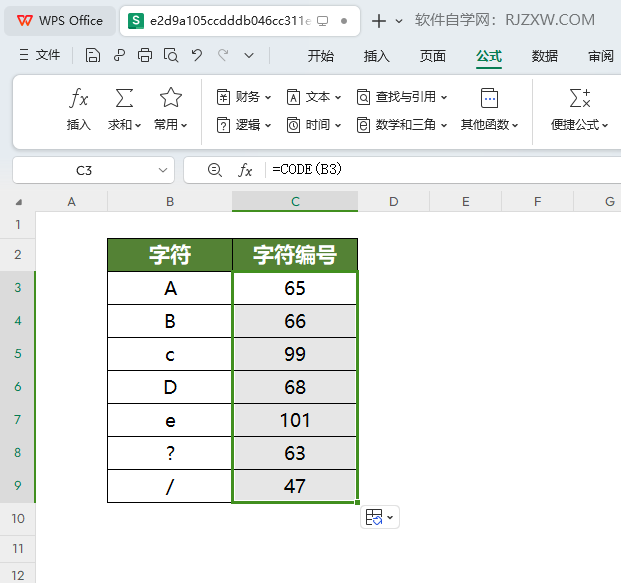Viewport: 621px width, 583px height.
Task: Select column A header
Action: (71, 202)
